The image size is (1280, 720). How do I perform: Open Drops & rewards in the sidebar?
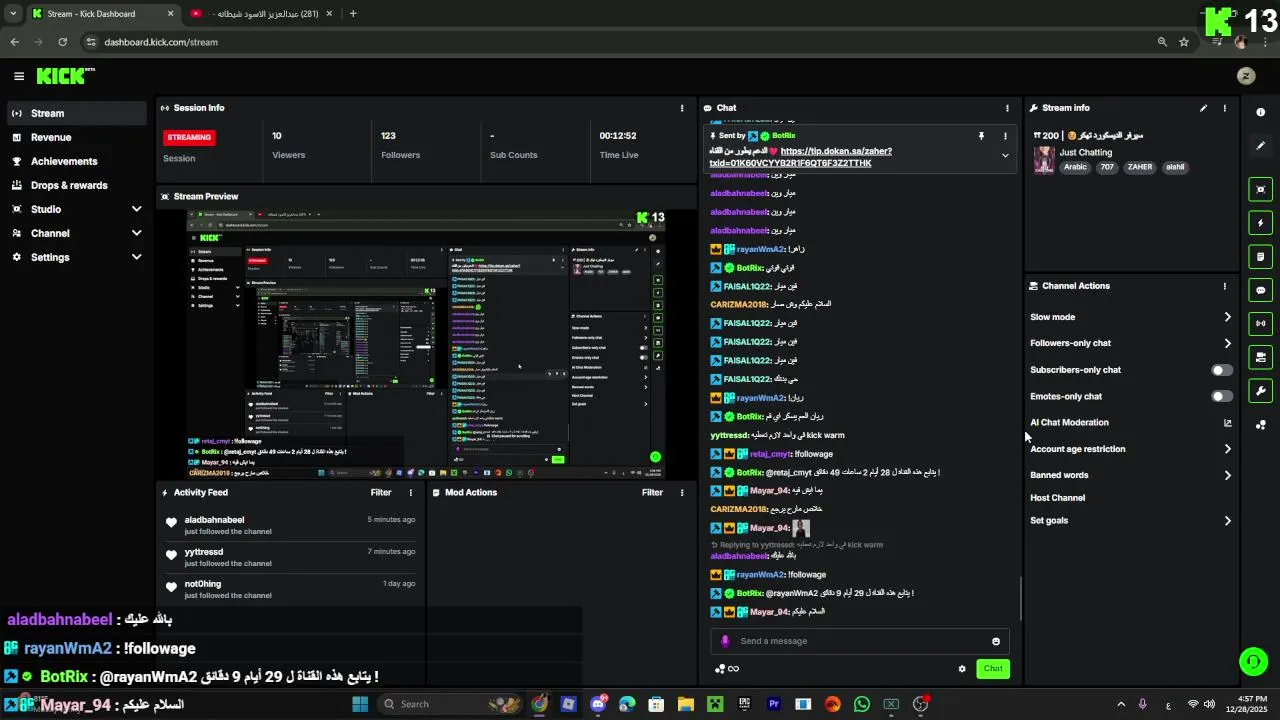click(x=76, y=185)
